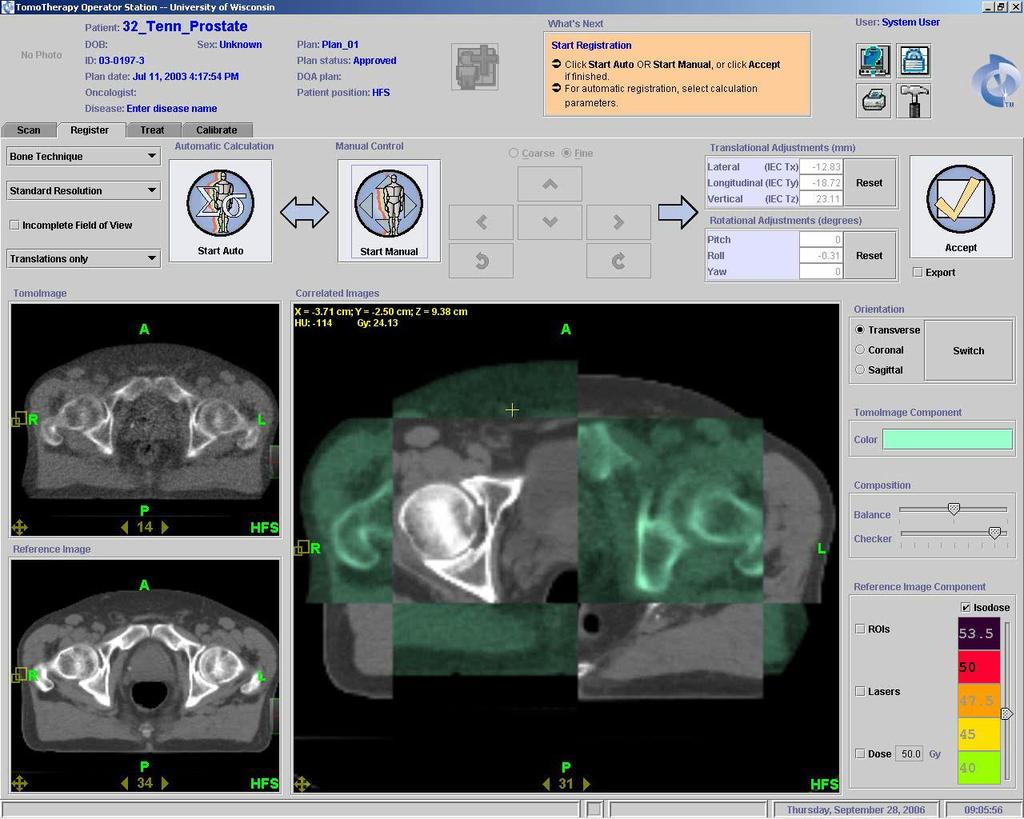The height and width of the screenshot is (819, 1024).
Task: Switch to the Calibrate tab
Action: [217, 130]
